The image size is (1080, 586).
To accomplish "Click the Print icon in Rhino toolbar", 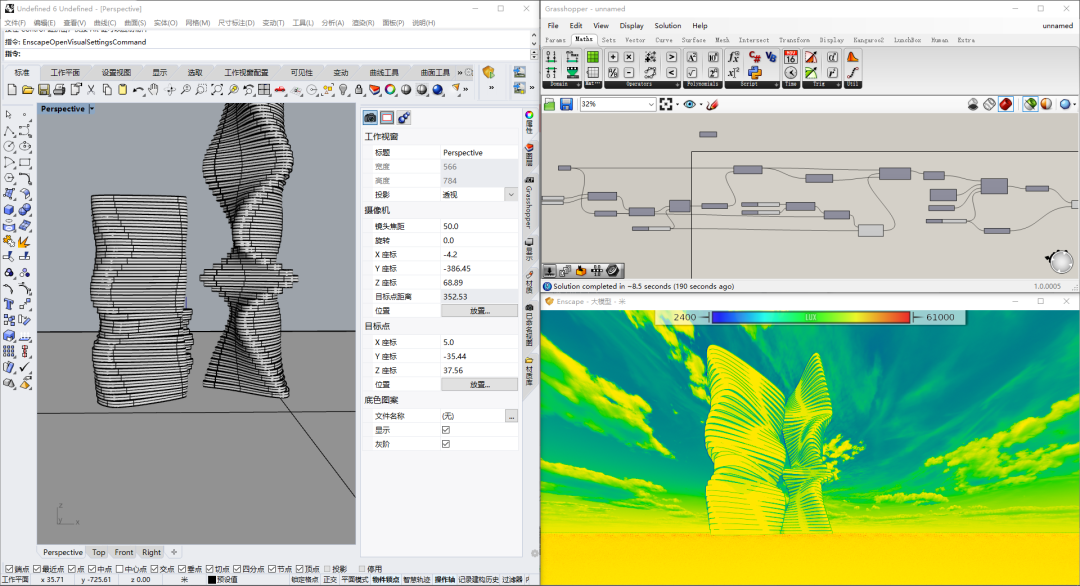I will tap(59, 90).
